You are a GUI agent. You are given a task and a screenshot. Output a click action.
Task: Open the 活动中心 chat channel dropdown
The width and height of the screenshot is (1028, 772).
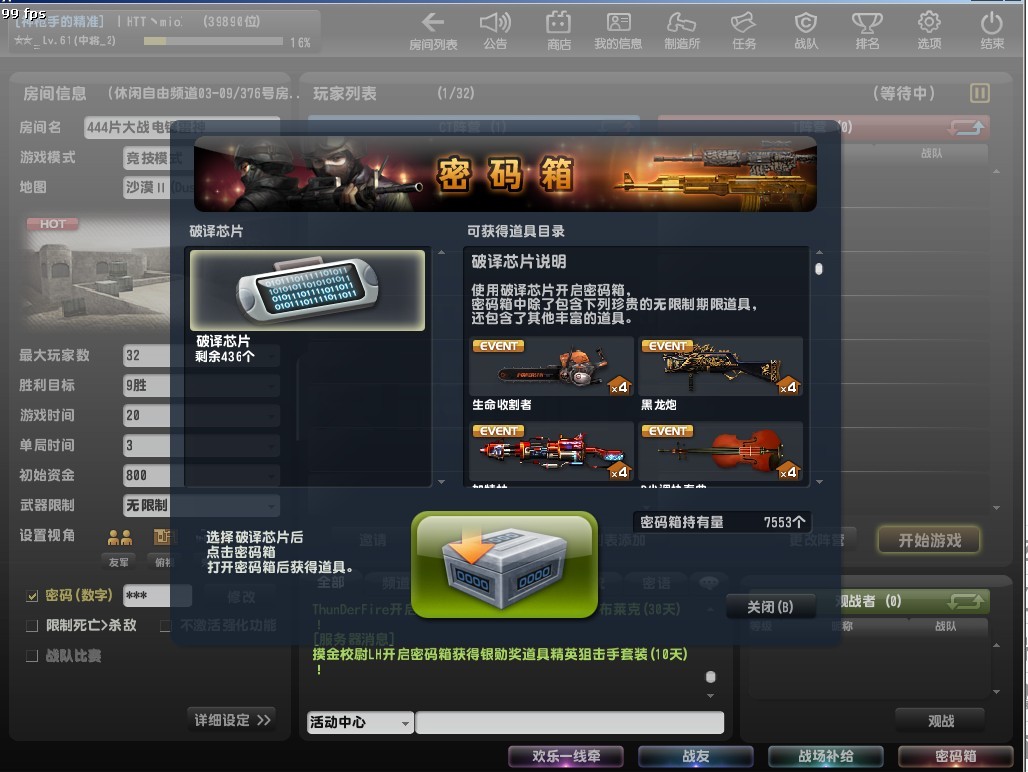pyautogui.click(x=360, y=722)
